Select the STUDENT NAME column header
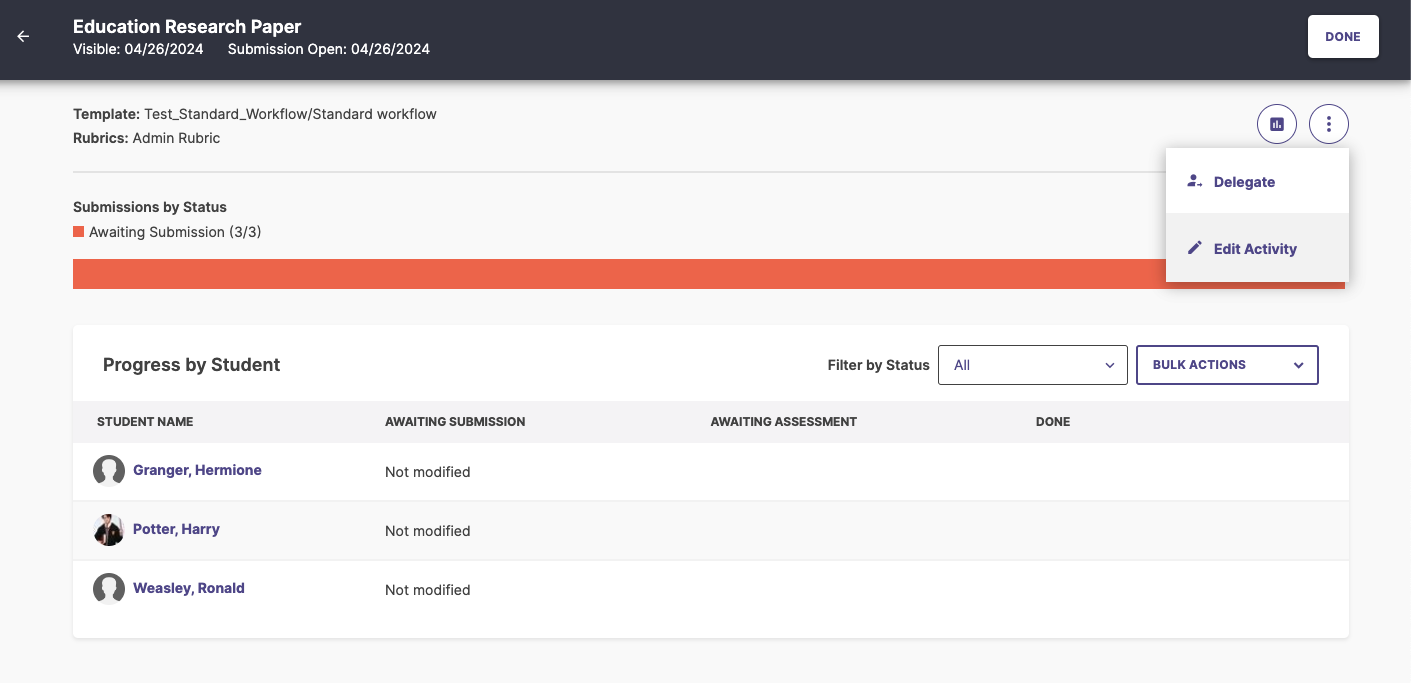 tap(145, 421)
